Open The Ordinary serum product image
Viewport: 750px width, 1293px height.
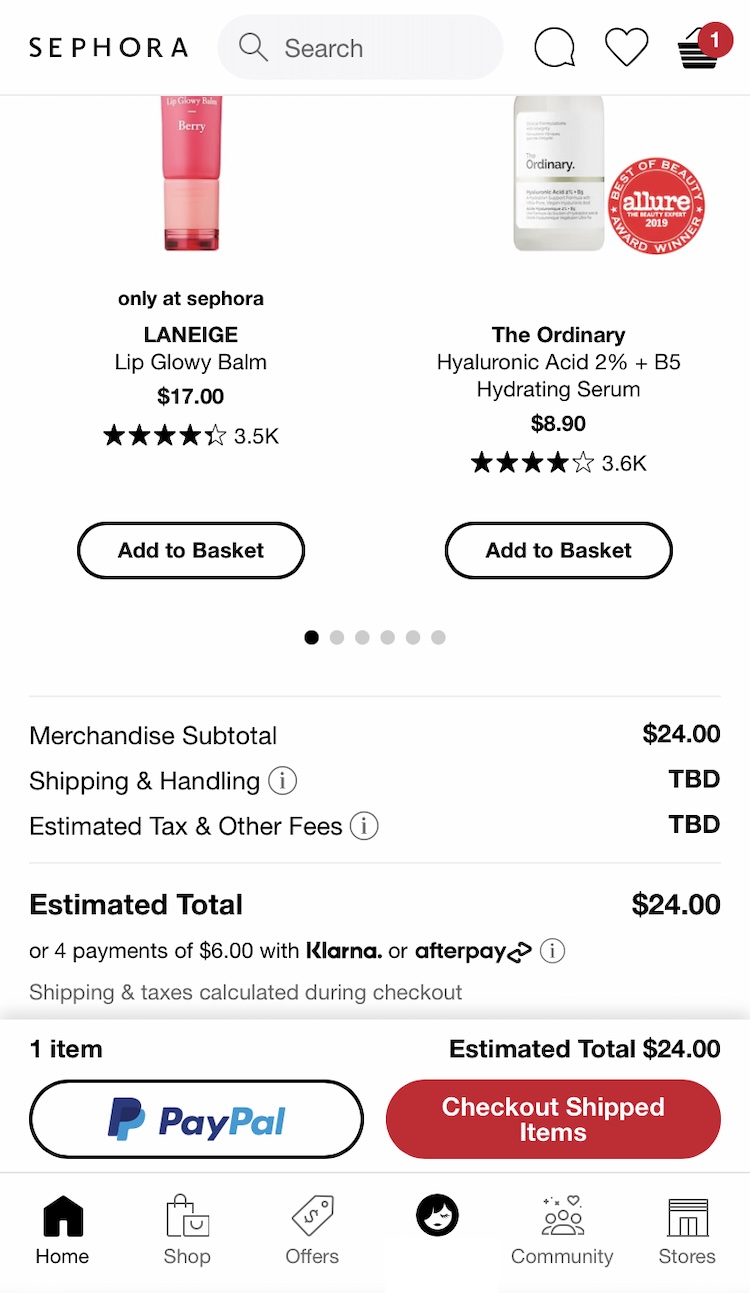tap(560, 175)
